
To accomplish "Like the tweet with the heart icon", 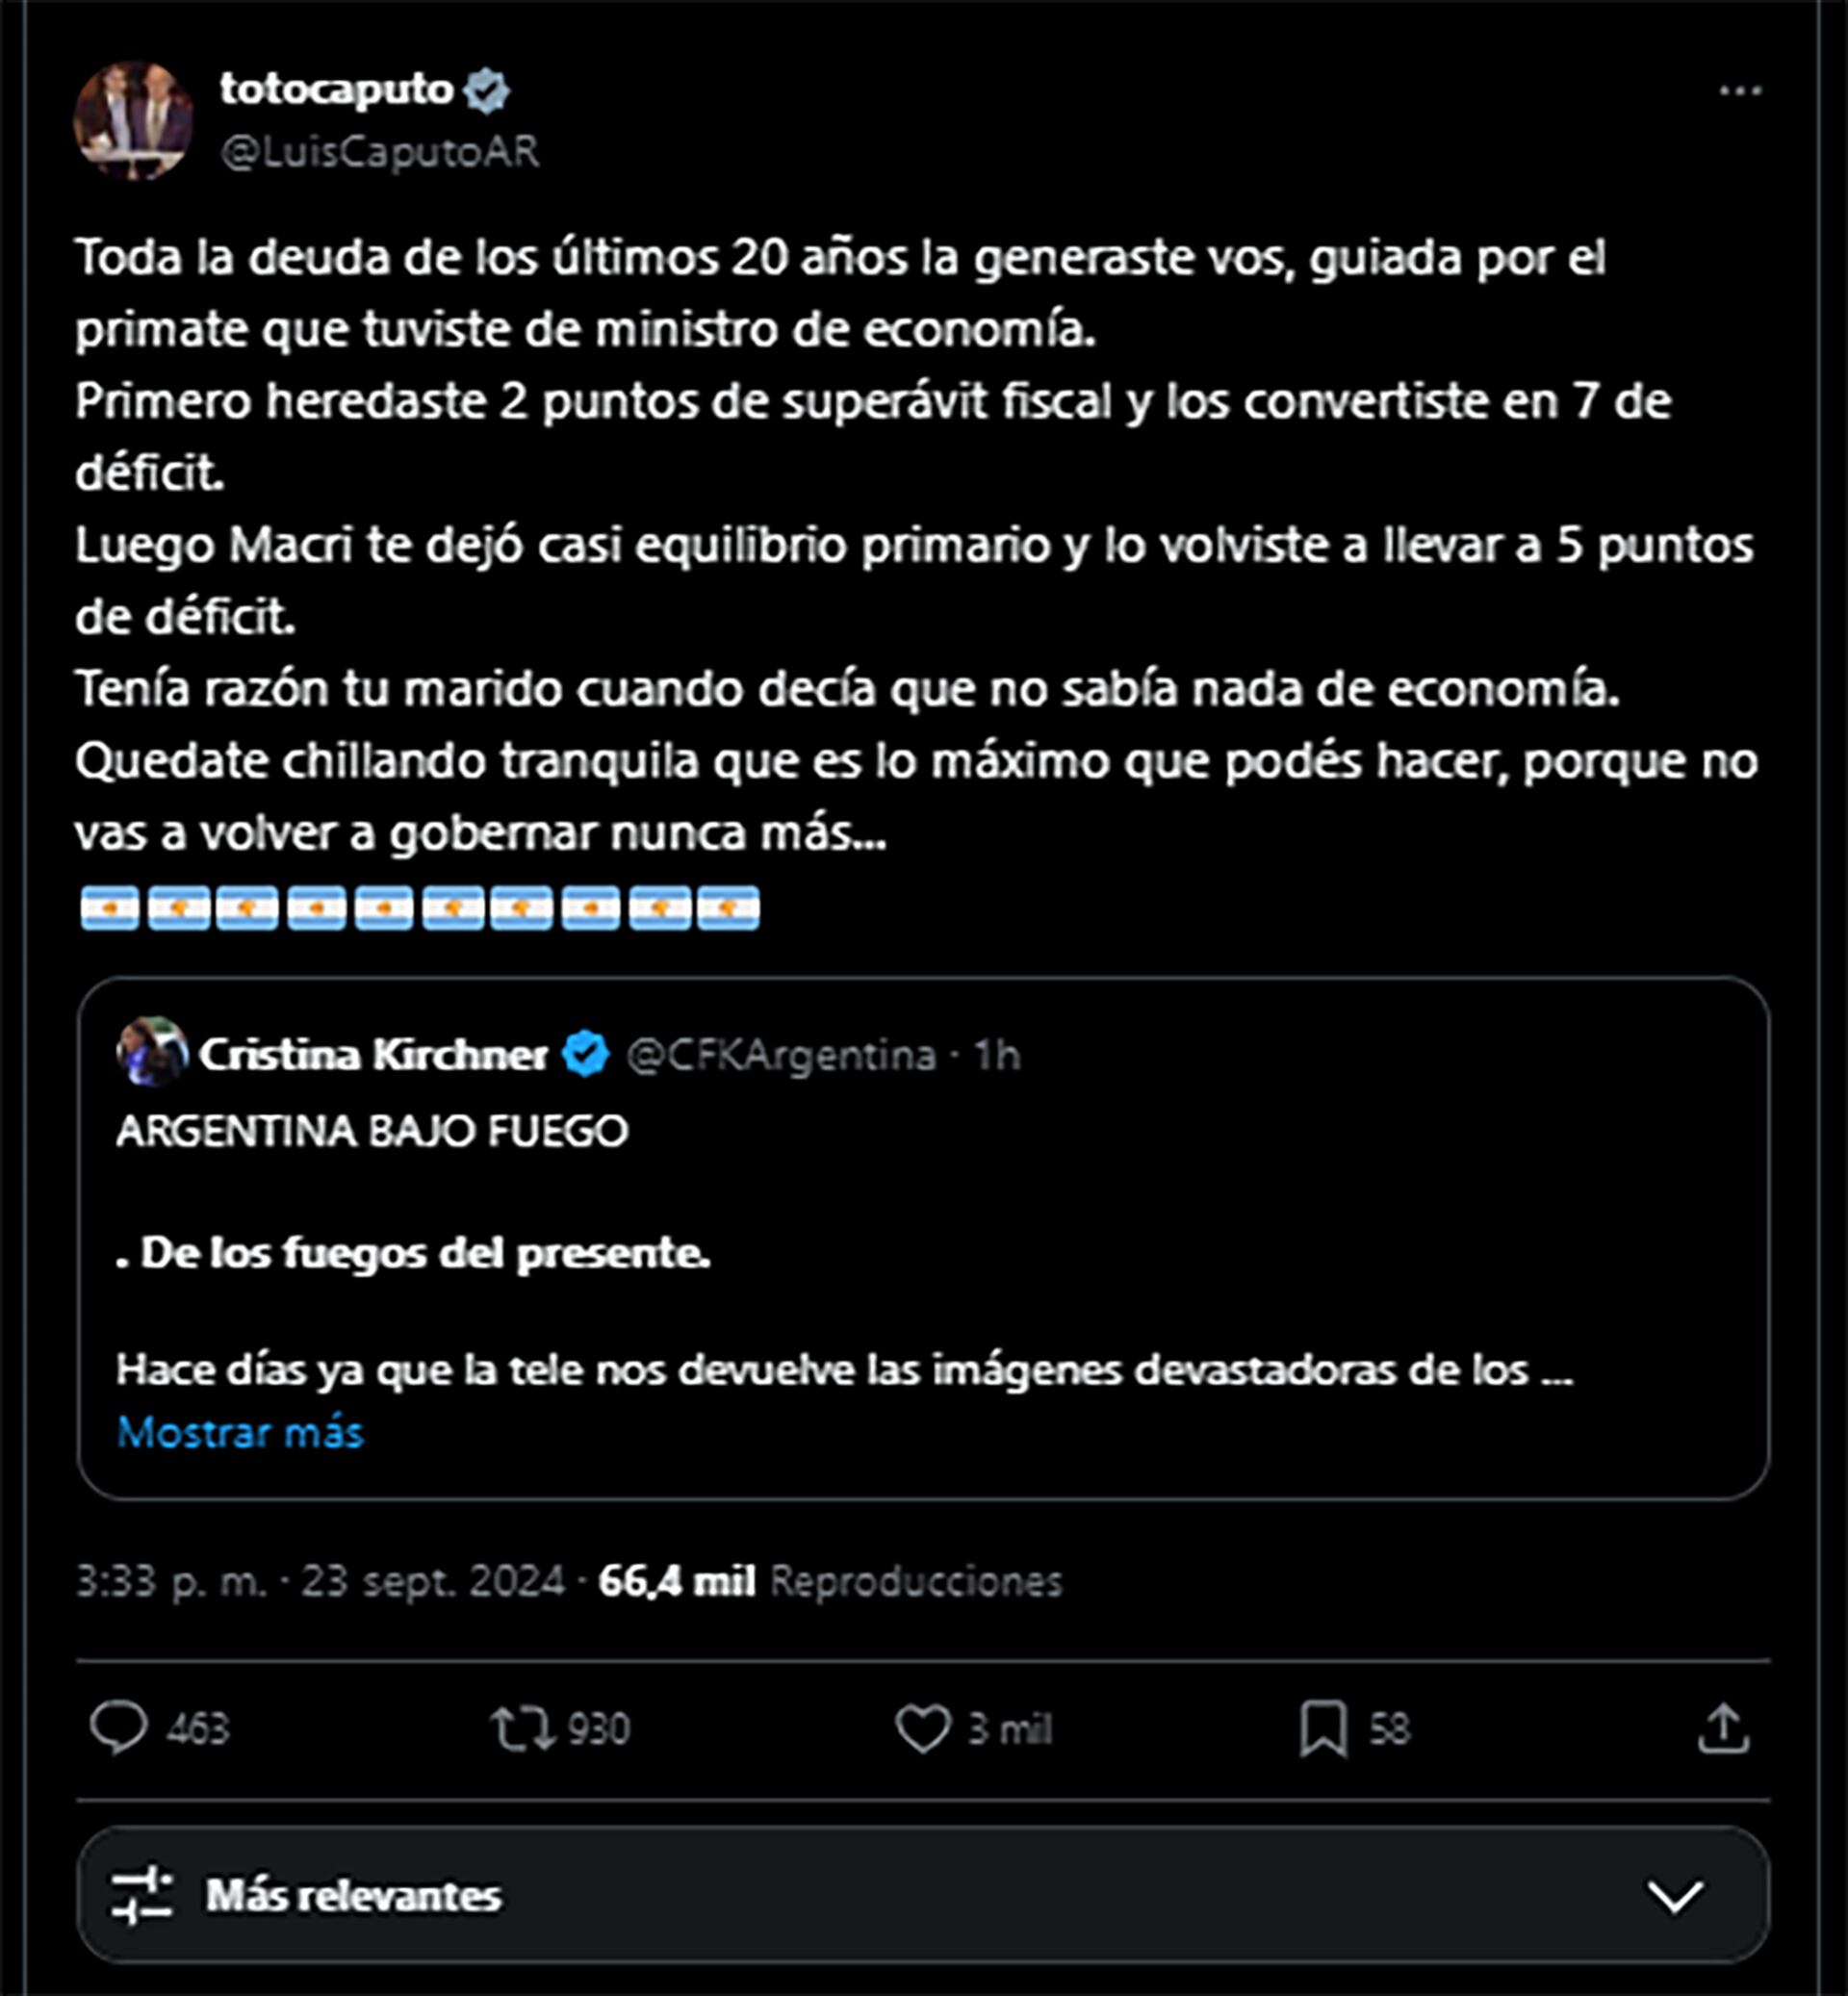I will pyautogui.click(x=922, y=1728).
